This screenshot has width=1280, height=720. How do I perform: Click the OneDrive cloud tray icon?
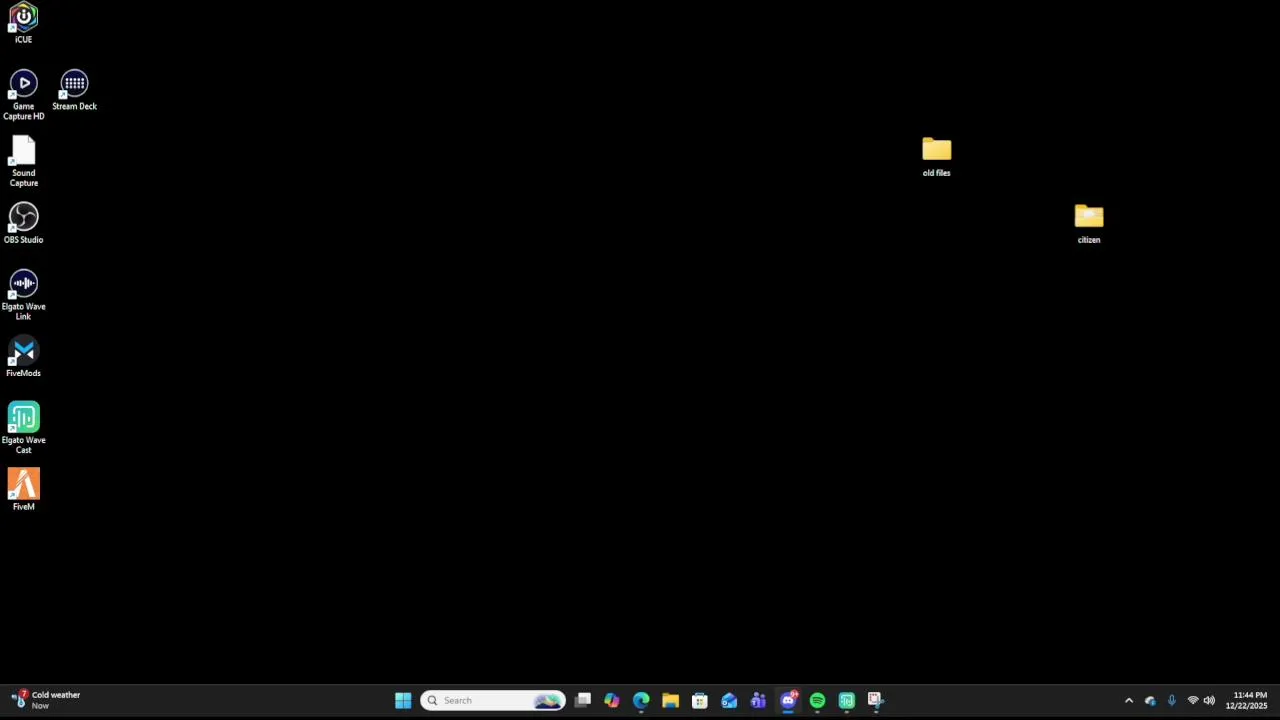(1150, 700)
